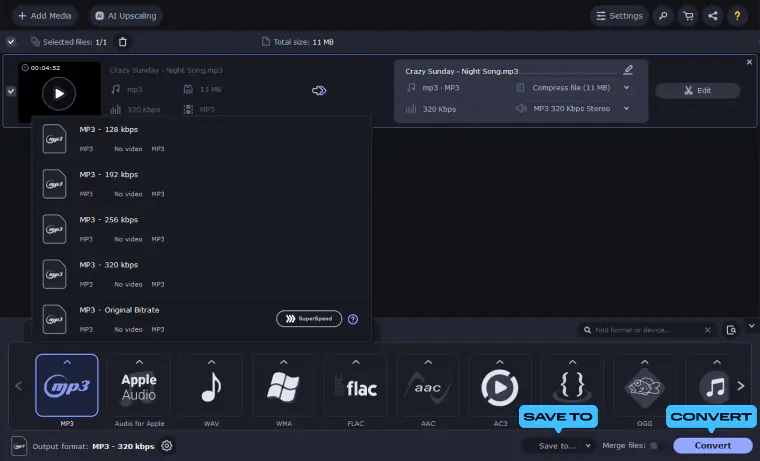Select the MP3 format icon
This screenshot has width=760, height=461.
coord(67,385)
